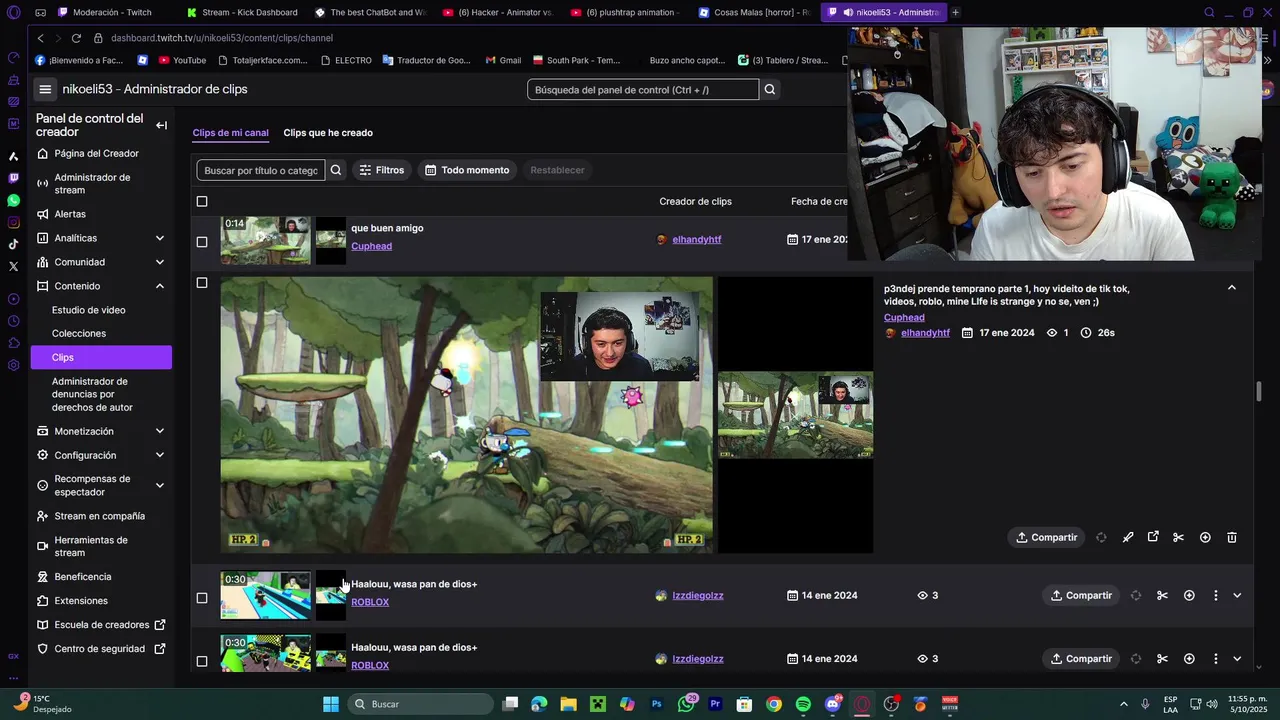This screenshot has height=720, width=1280.
Task: Click the circled plus icon on expanded clip
Action: (1205, 537)
